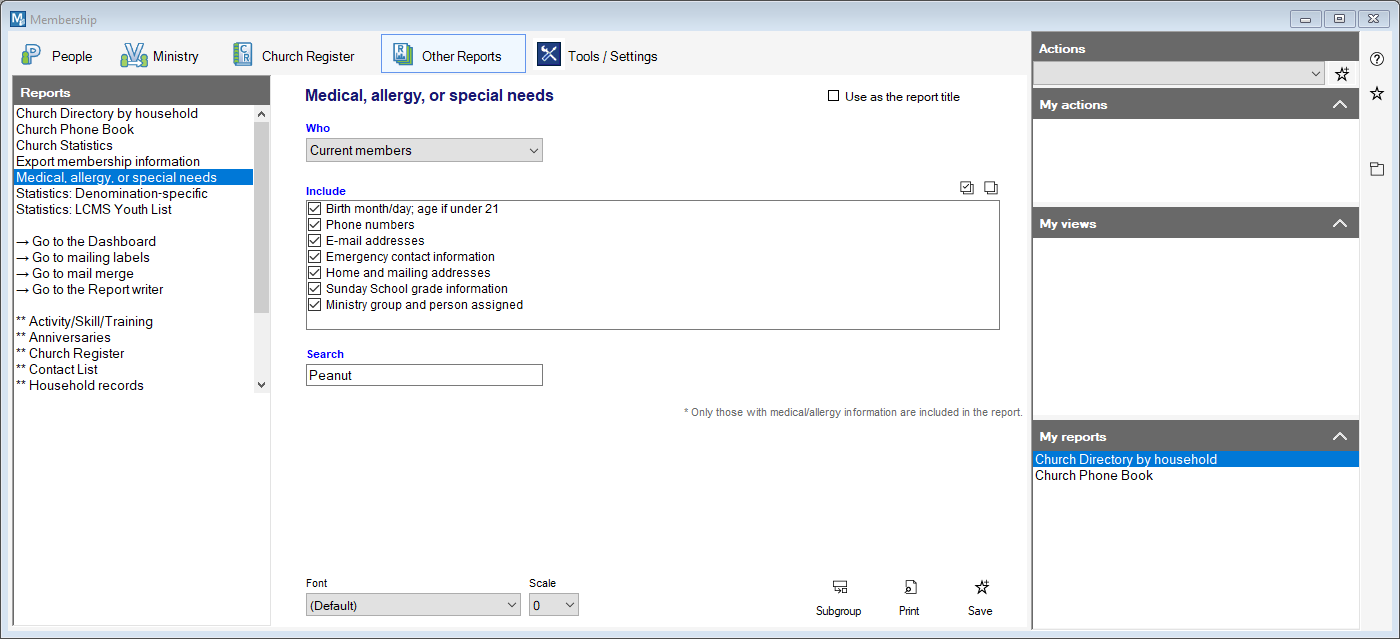Open the Font dropdown
This screenshot has width=1400, height=639.
pyautogui.click(x=412, y=605)
